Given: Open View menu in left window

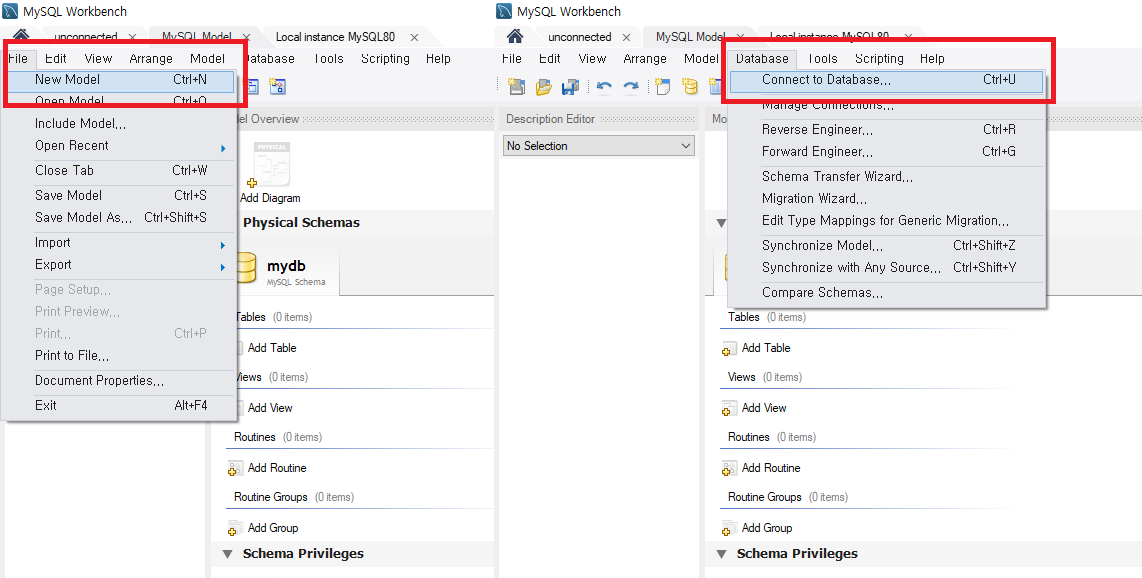Looking at the screenshot, I should coord(98,59).
